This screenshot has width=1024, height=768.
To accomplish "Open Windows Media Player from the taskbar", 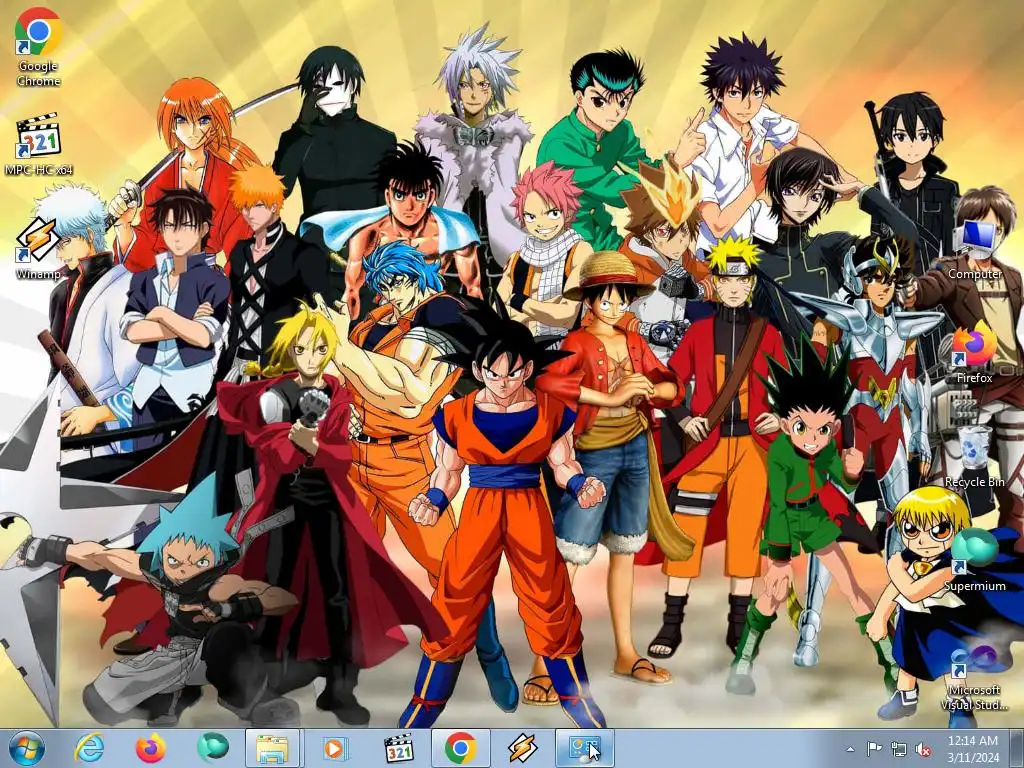I will point(334,748).
